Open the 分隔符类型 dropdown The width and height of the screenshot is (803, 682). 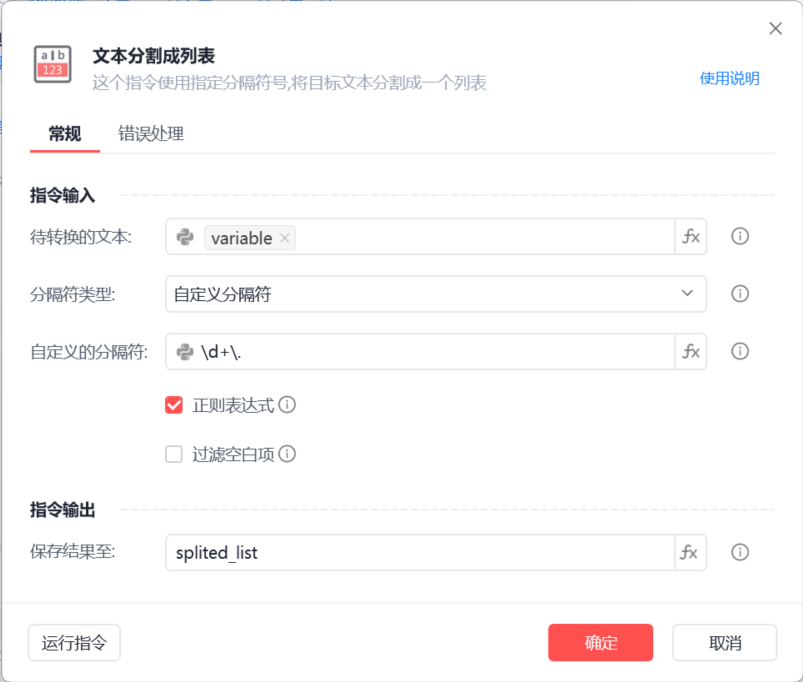tap(436, 294)
